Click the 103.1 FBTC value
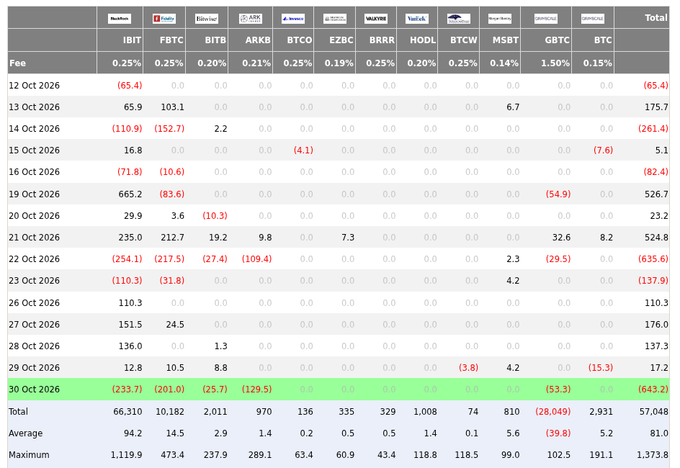Viewport: 680px width, 468px height. coord(173,107)
